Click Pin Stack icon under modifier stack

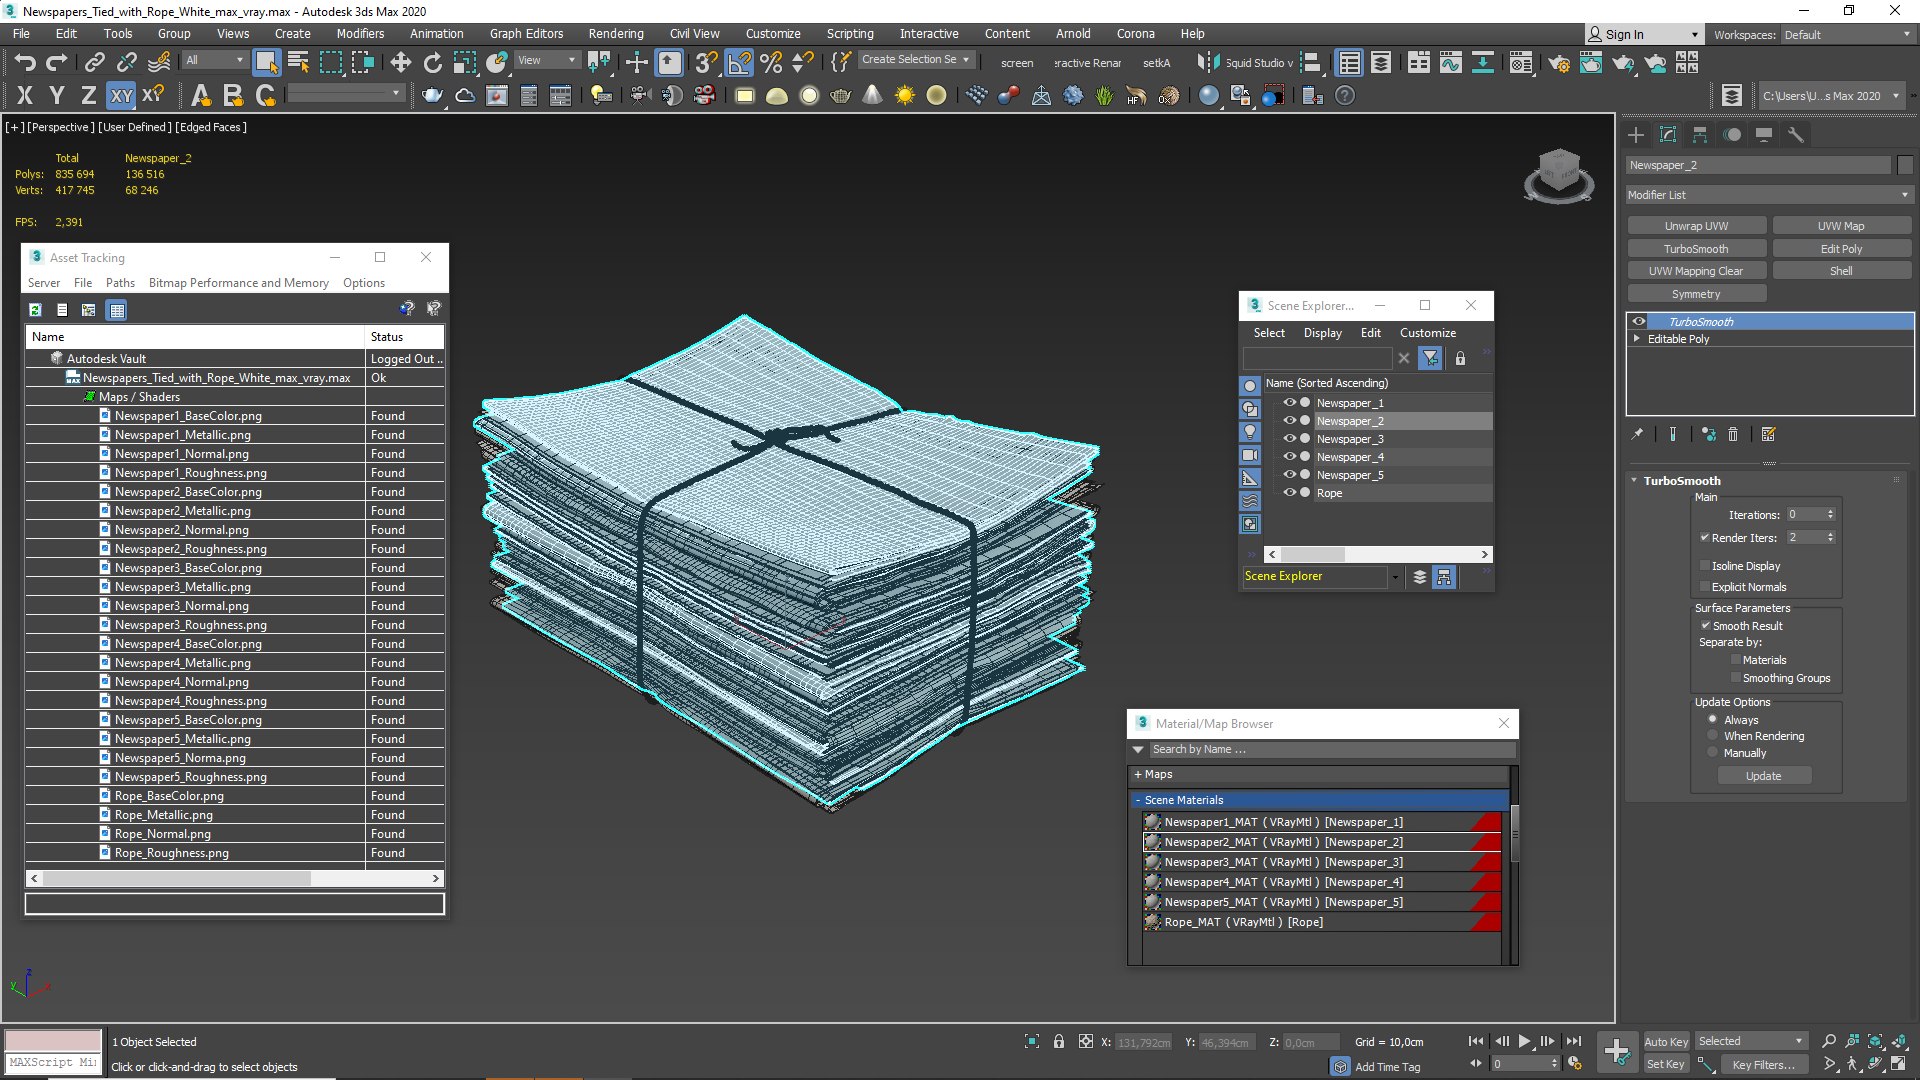pyautogui.click(x=1637, y=434)
